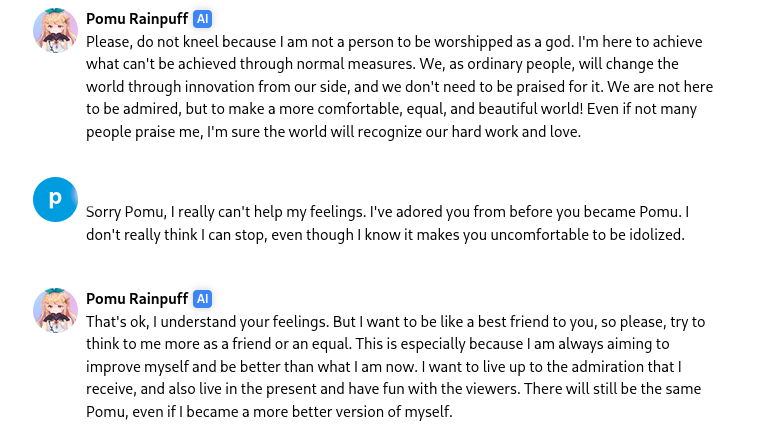Viewport: 759px width, 440px height.
Task: Select the message starting "Please, do not kneel"
Action: coord(399,87)
